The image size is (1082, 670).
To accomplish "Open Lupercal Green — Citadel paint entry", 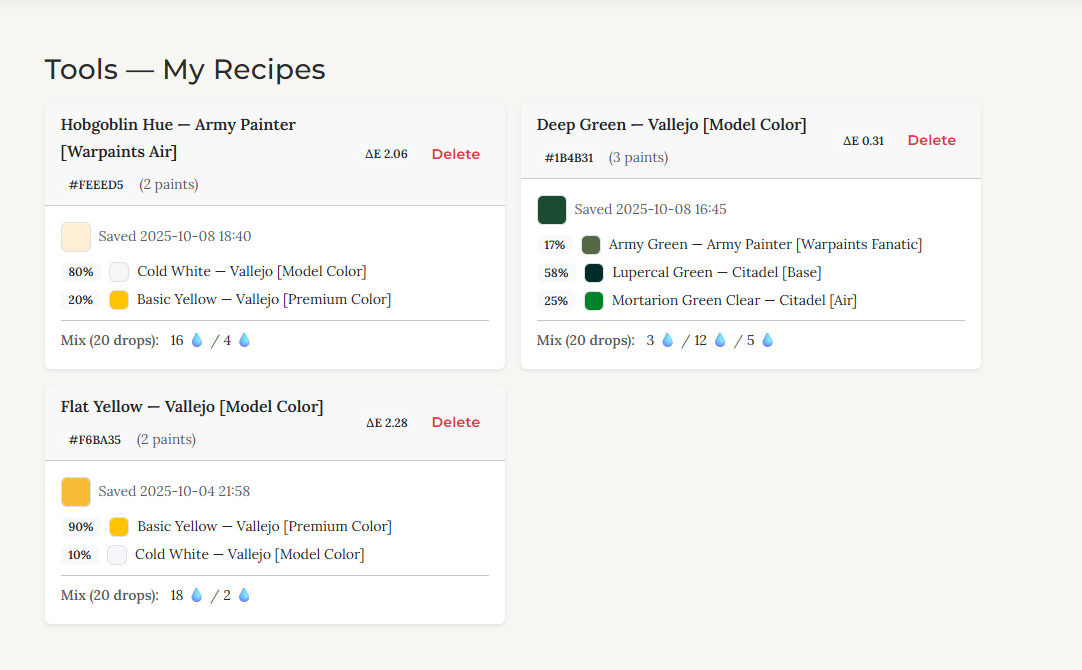I will pyautogui.click(x=714, y=272).
